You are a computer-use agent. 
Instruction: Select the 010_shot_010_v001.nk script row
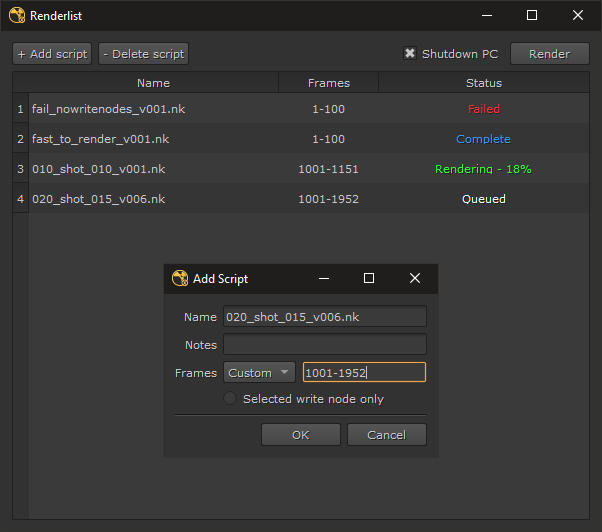point(98,169)
